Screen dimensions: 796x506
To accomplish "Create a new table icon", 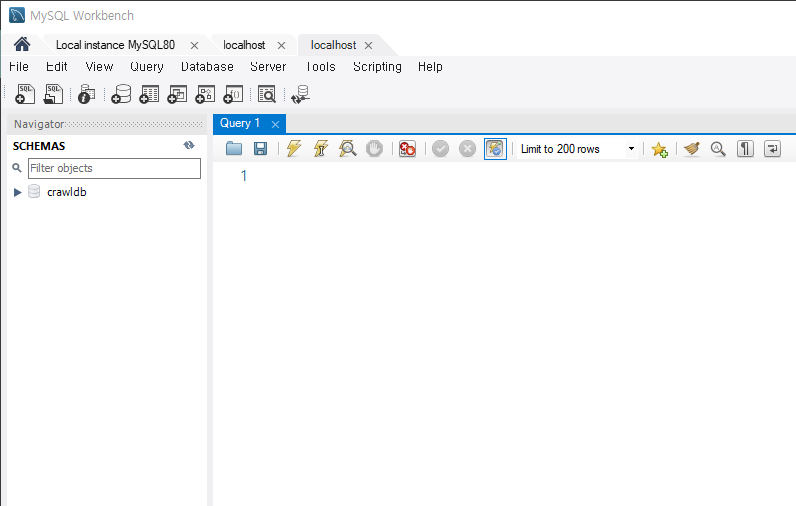I will [x=149, y=94].
